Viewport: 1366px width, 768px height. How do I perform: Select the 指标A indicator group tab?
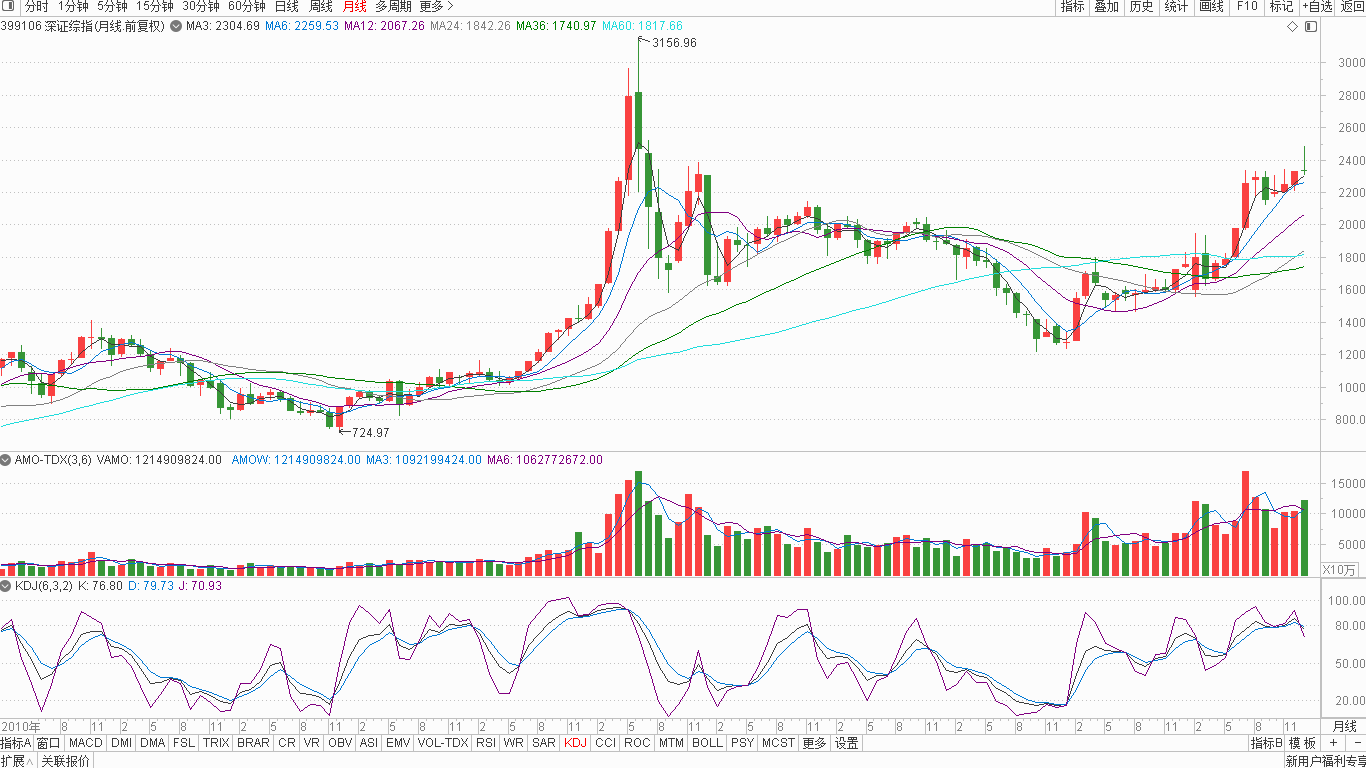[16, 743]
